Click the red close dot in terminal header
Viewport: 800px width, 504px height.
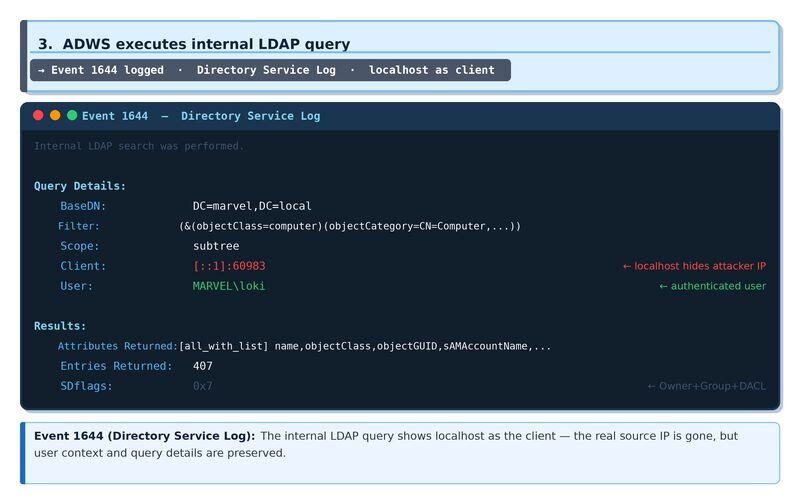coord(38,116)
